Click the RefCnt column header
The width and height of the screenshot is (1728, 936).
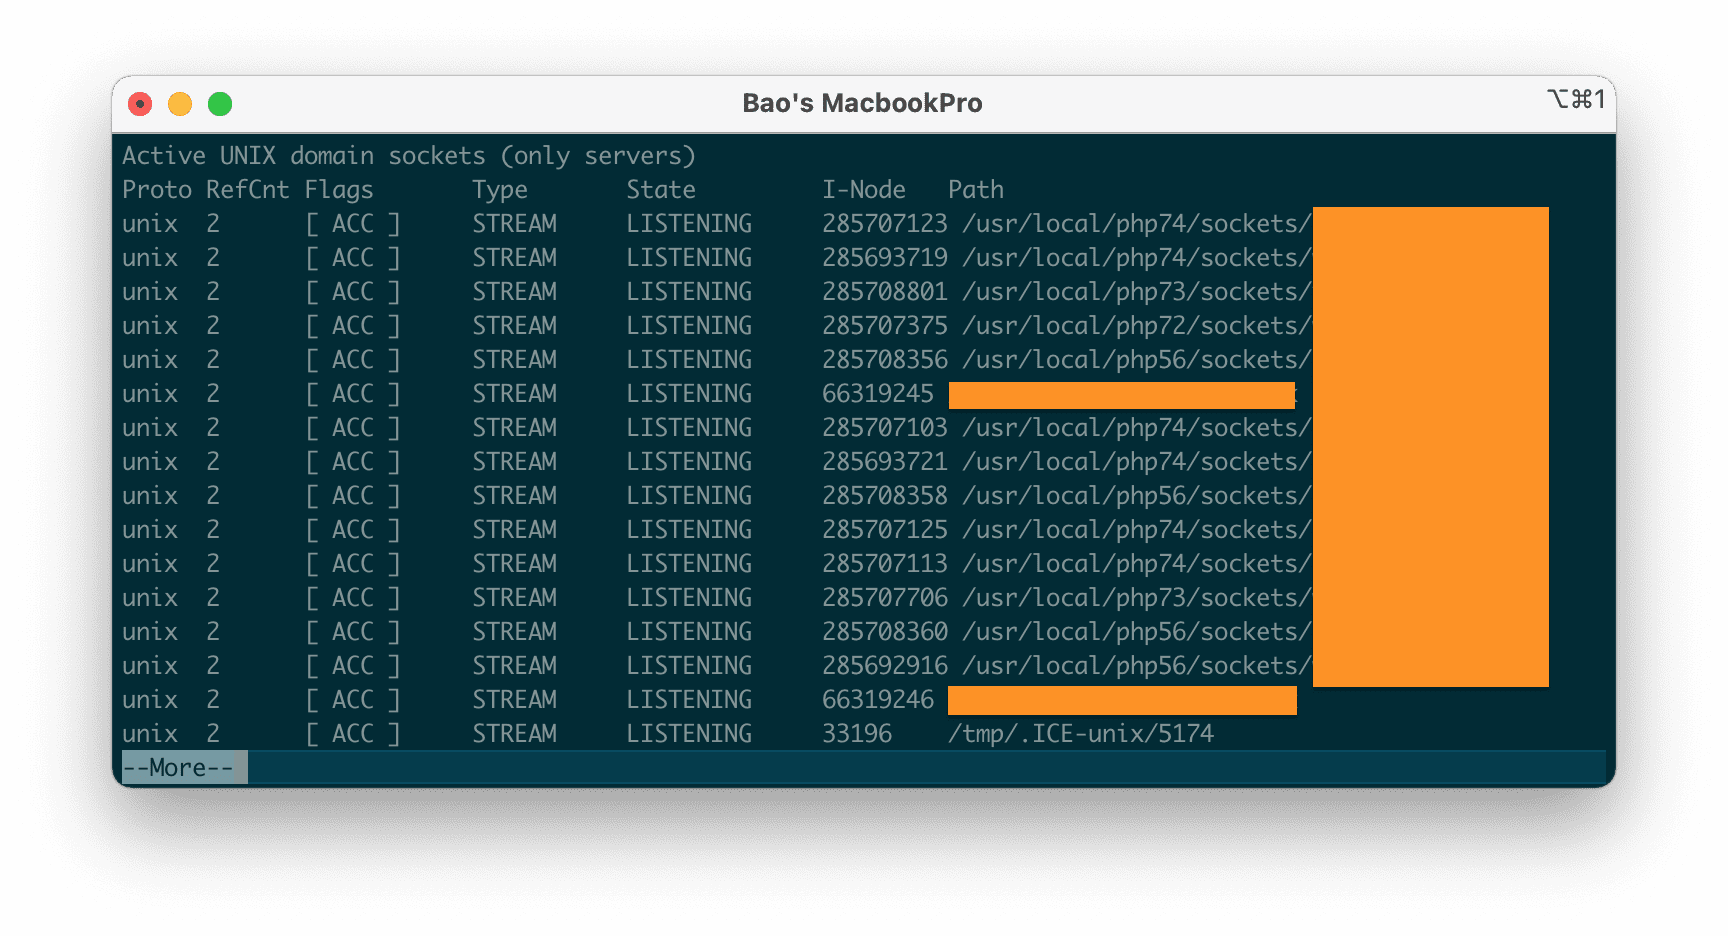coord(246,189)
